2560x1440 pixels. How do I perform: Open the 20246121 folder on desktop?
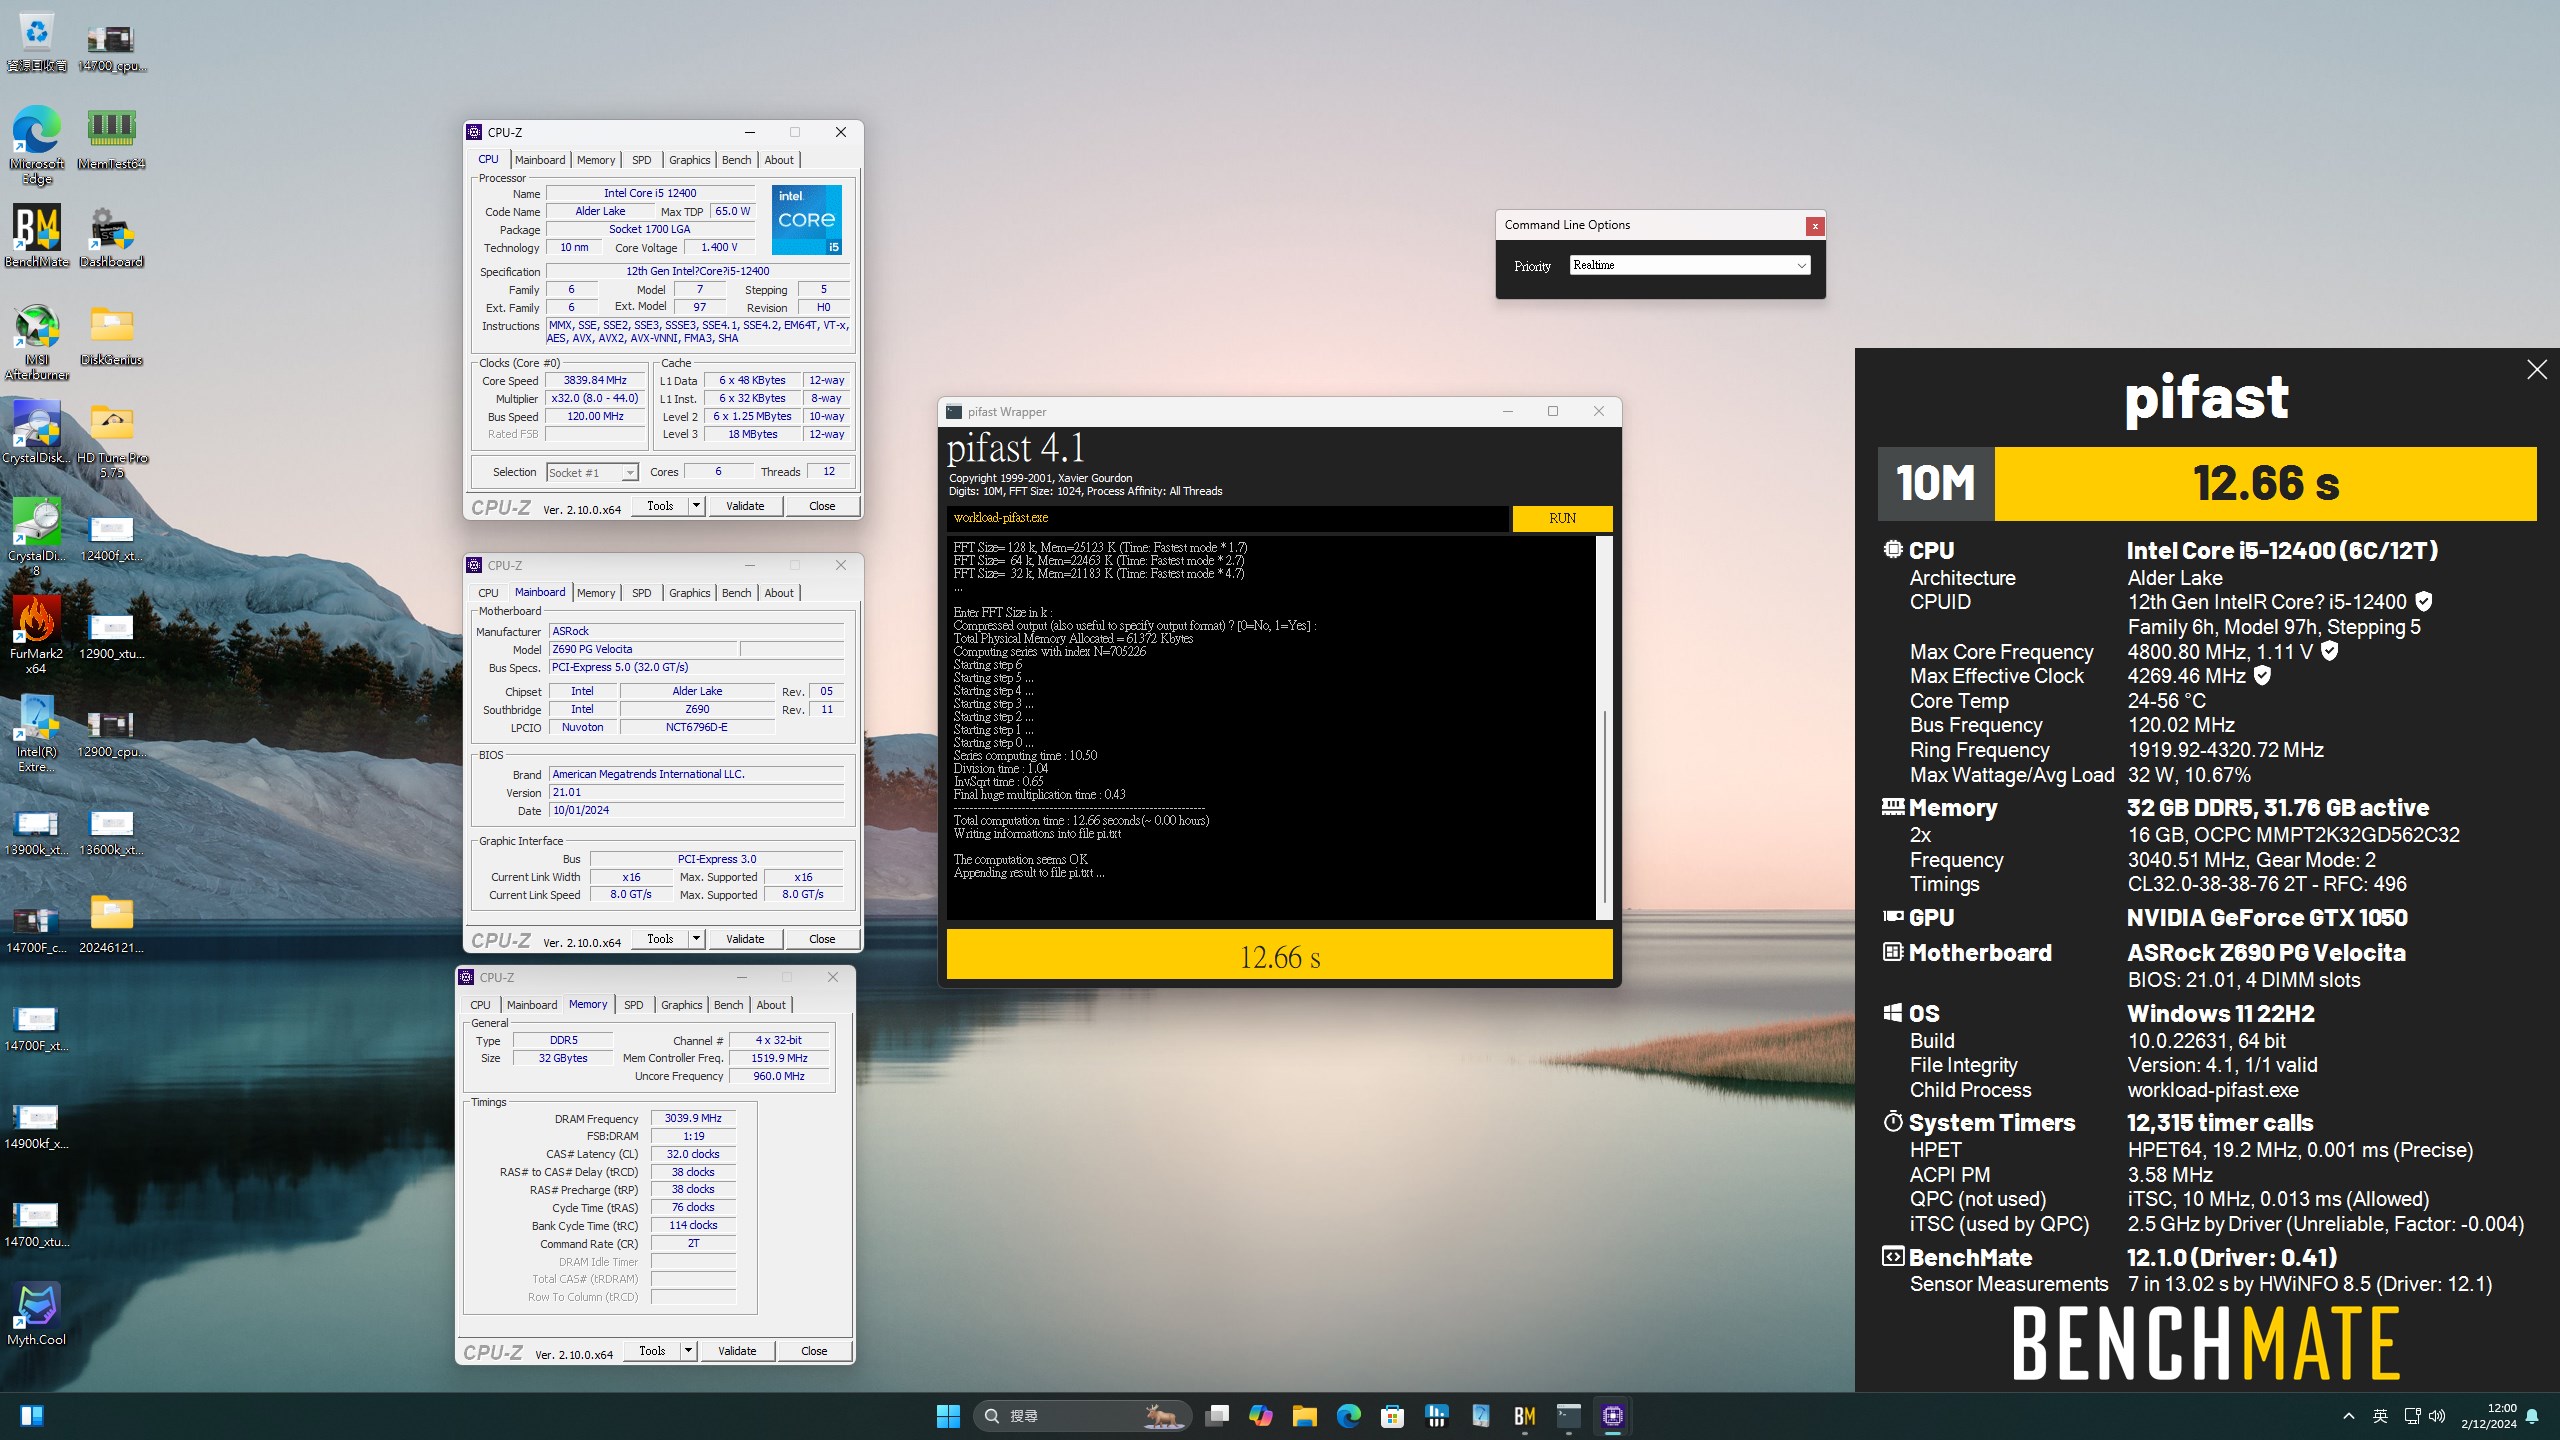111,922
